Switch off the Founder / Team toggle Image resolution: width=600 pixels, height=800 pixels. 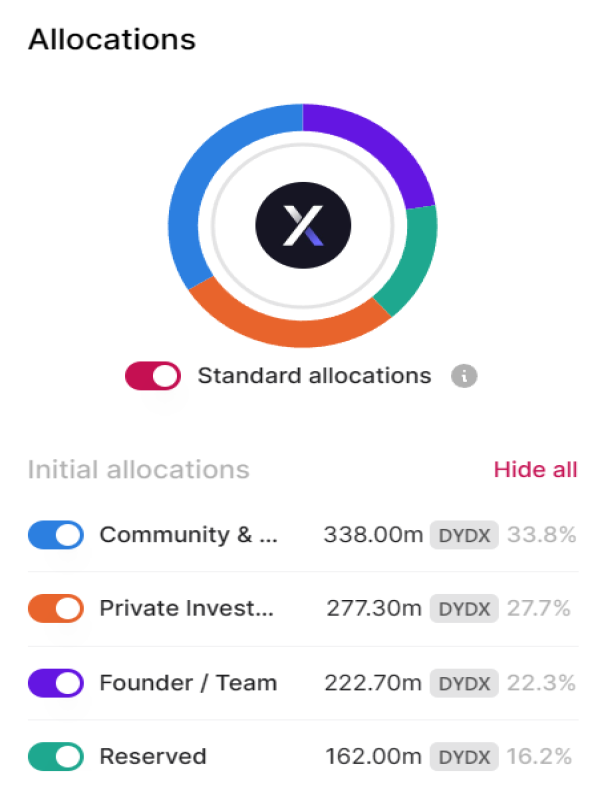point(56,683)
